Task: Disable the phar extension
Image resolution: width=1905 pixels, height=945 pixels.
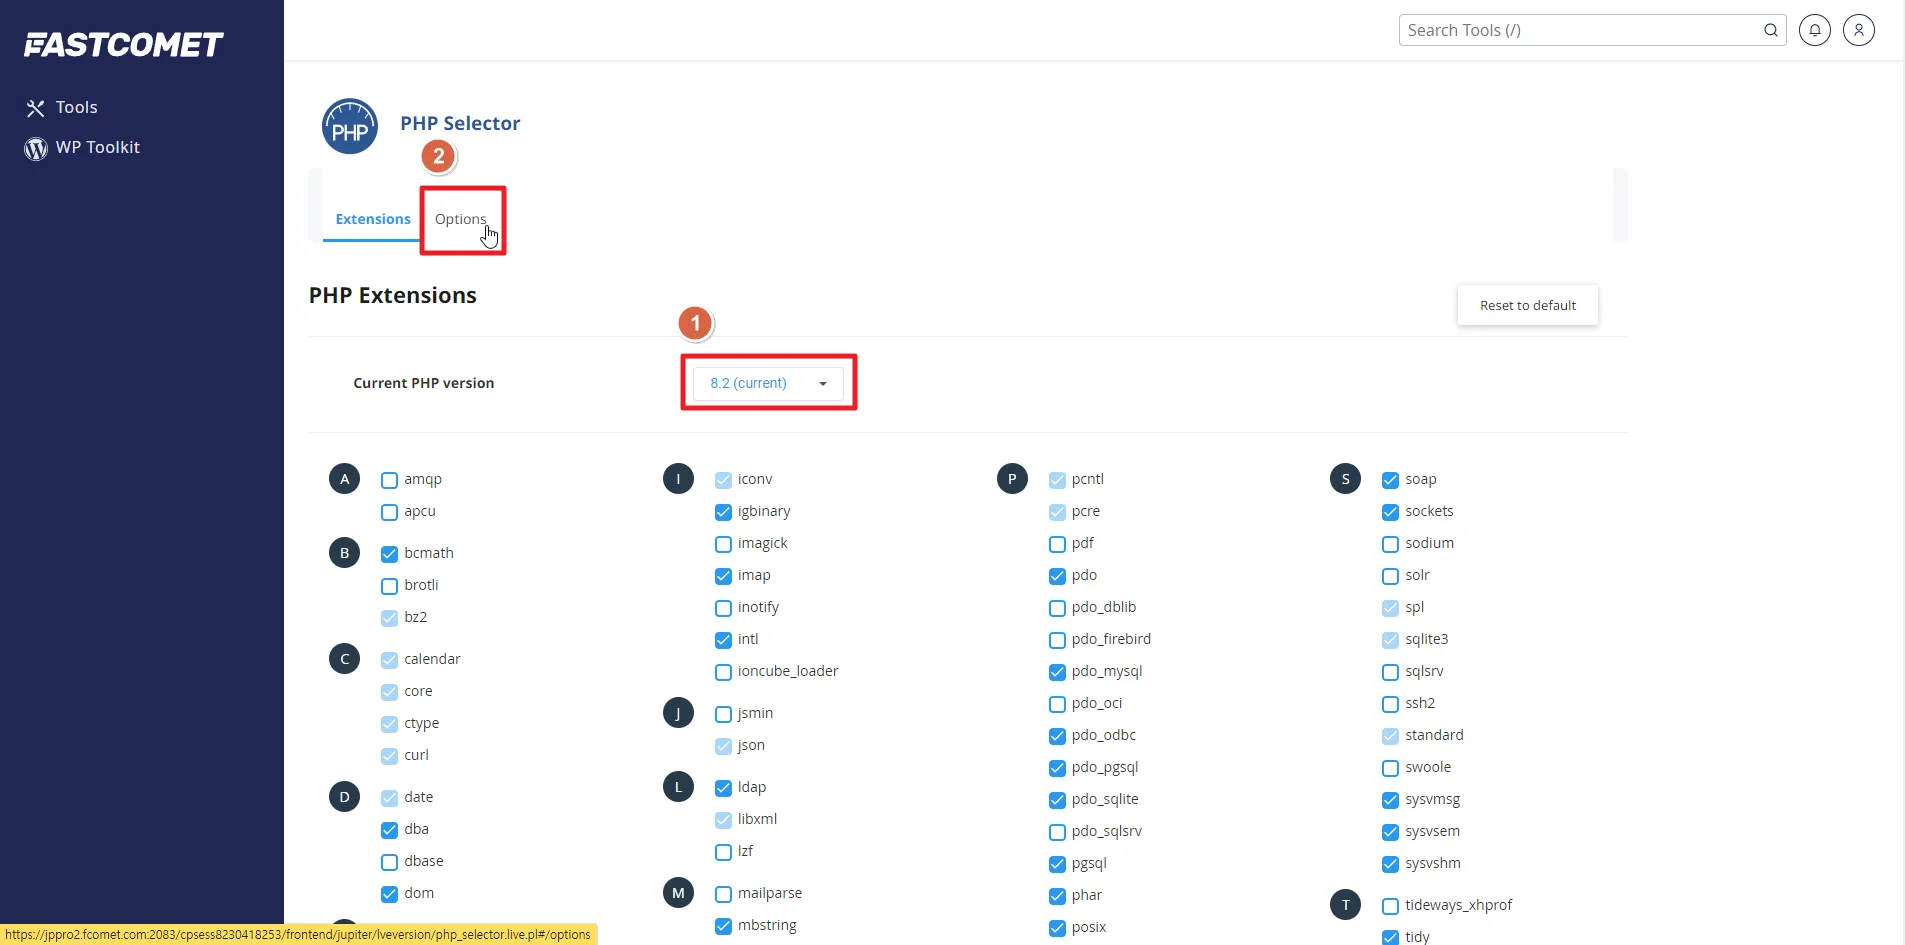Action: coord(1057,896)
